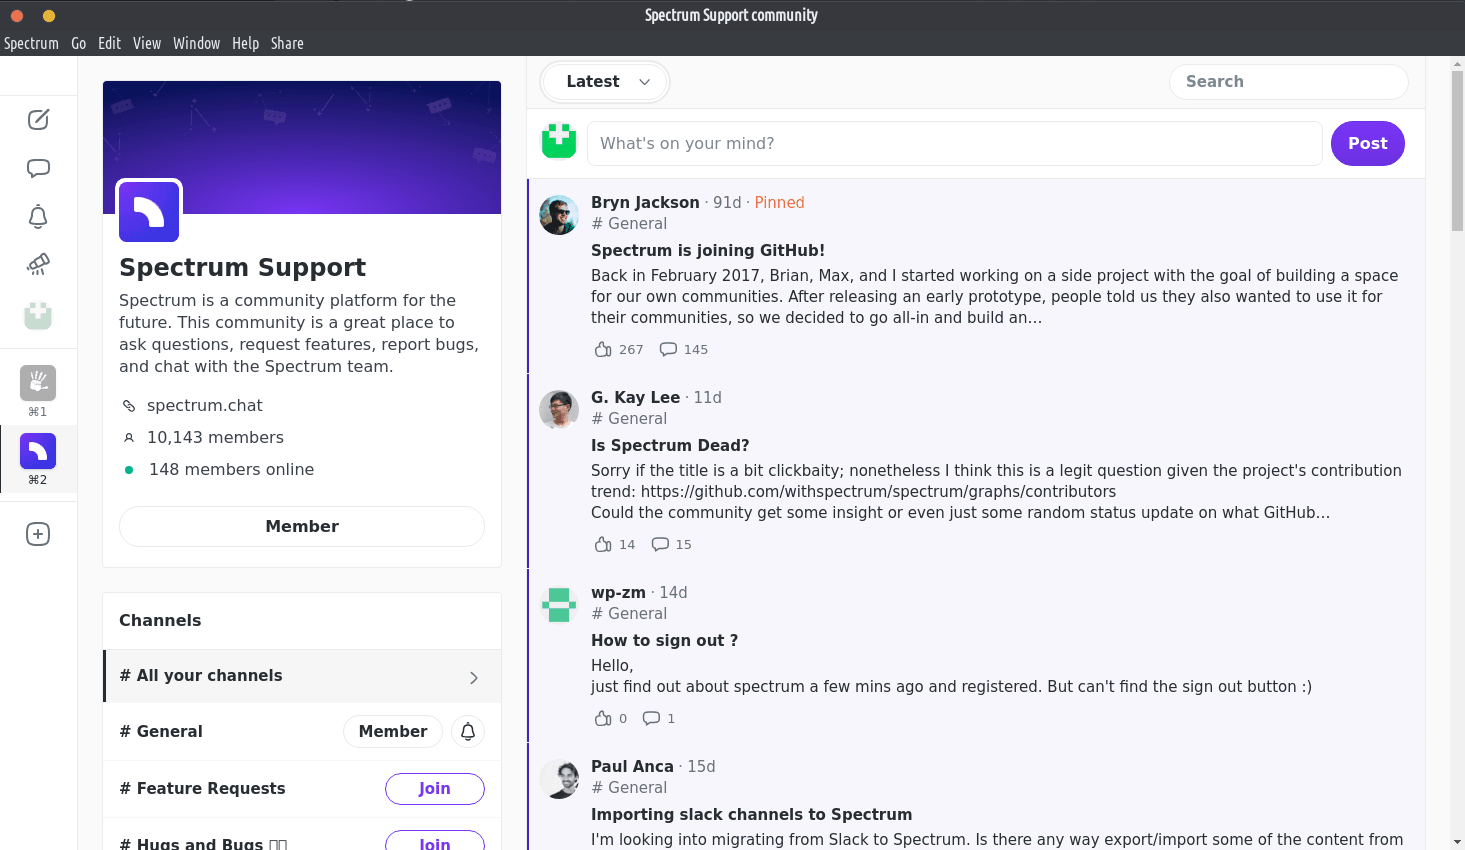The width and height of the screenshot is (1465, 850).
Task: Click Bryn Jackson's avatar
Action: pyautogui.click(x=559, y=215)
